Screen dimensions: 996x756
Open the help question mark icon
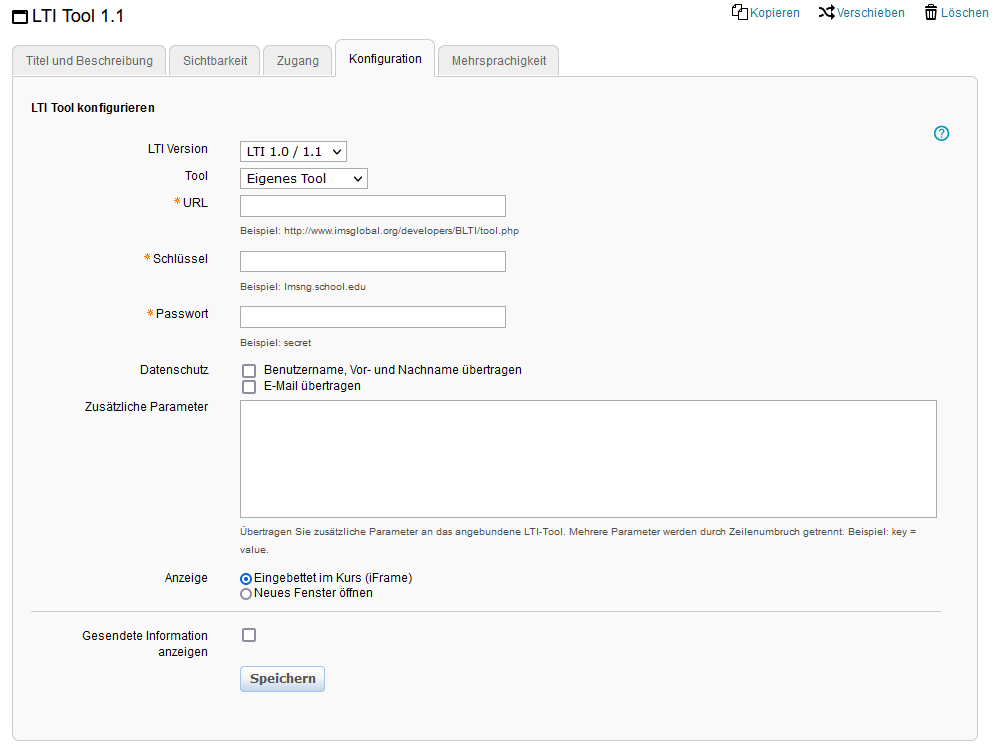941,133
